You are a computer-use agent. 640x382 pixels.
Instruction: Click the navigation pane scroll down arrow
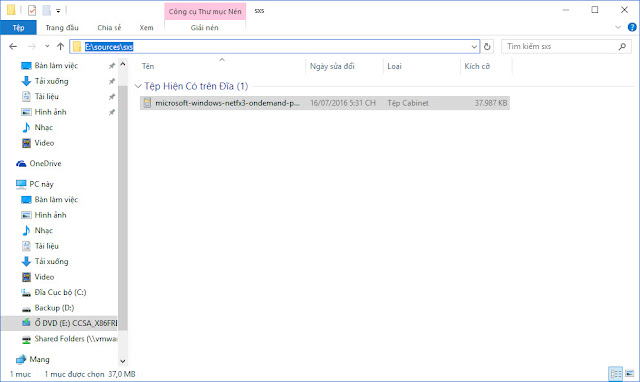click(122, 361)
